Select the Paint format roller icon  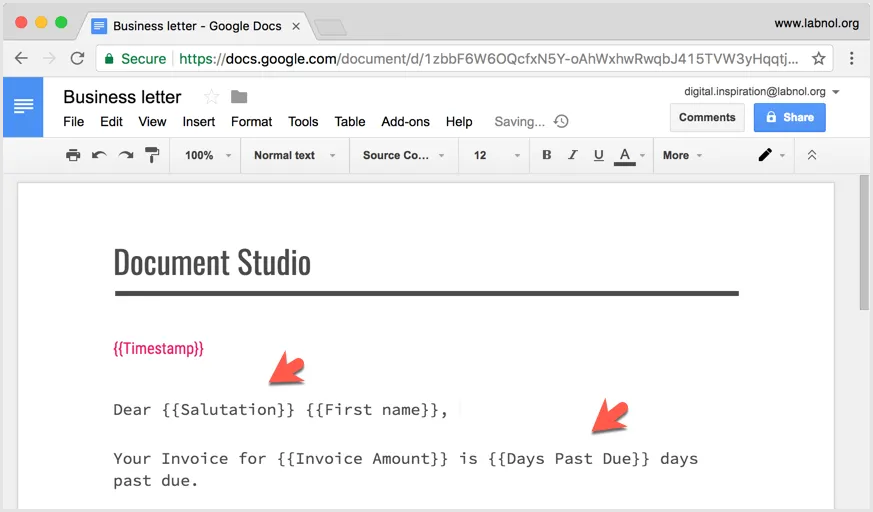tap(151, 155)
